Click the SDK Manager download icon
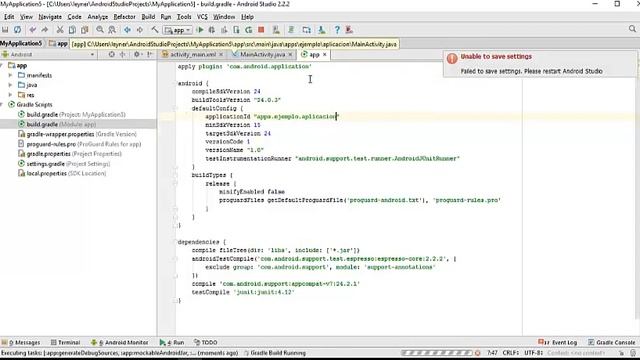Screen dimensions: 640x360 pos(322,30)
